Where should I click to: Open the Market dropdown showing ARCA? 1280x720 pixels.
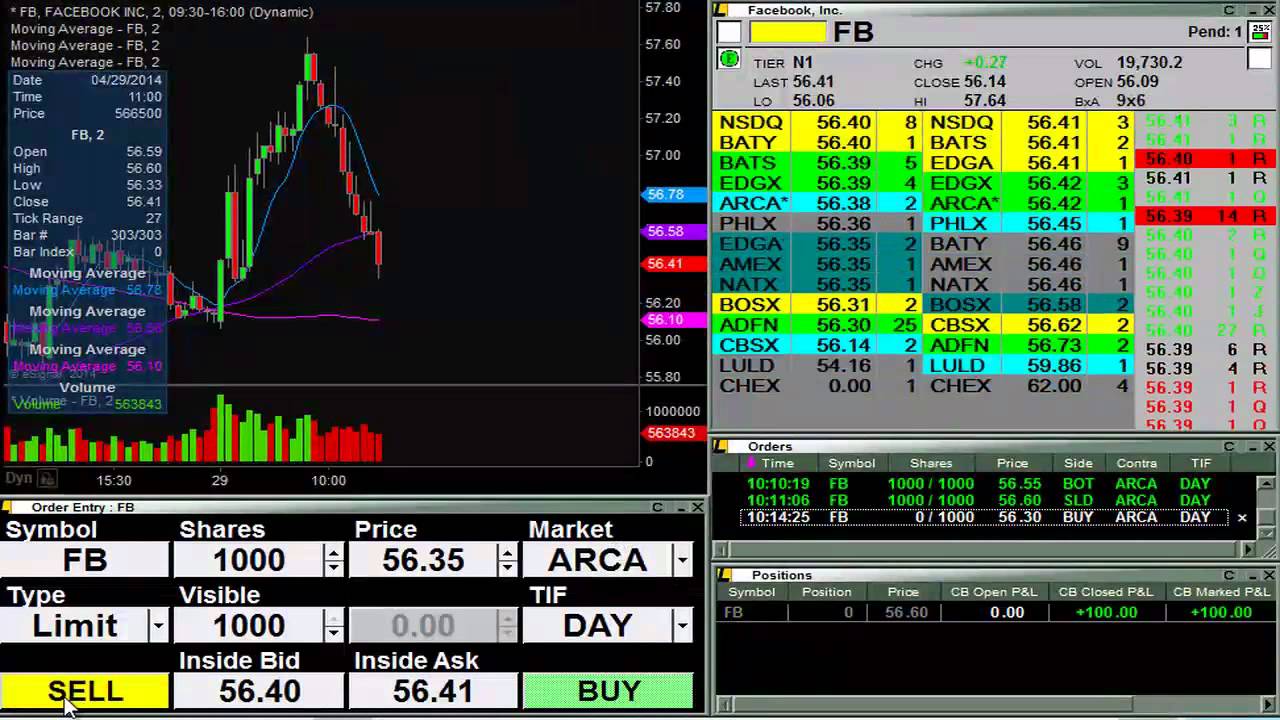(x=682, y=560)
